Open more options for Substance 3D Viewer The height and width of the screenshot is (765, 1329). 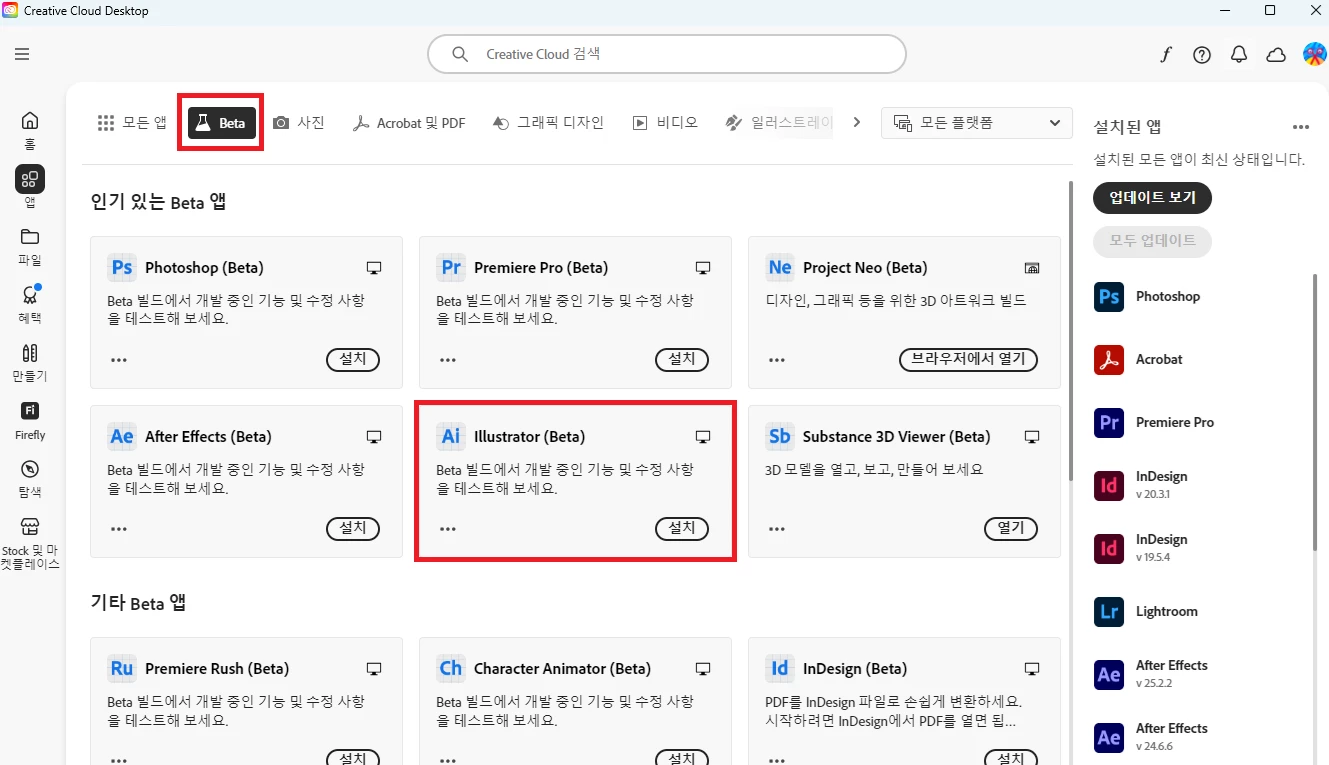[777, 529]
